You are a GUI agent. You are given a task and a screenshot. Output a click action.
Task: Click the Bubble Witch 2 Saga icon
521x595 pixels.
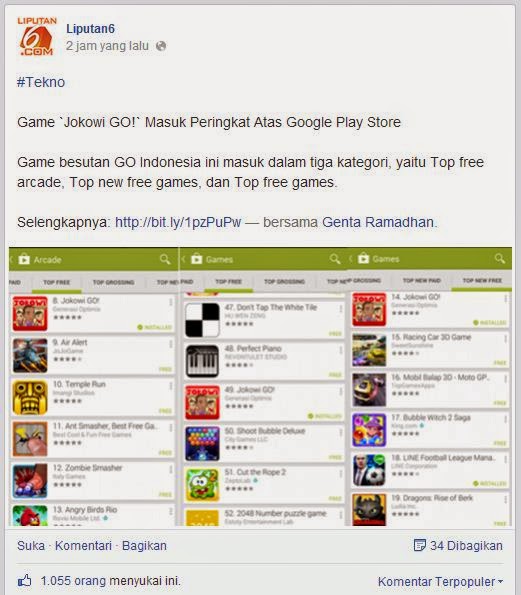pyautogui.click(x=368, y=430)
